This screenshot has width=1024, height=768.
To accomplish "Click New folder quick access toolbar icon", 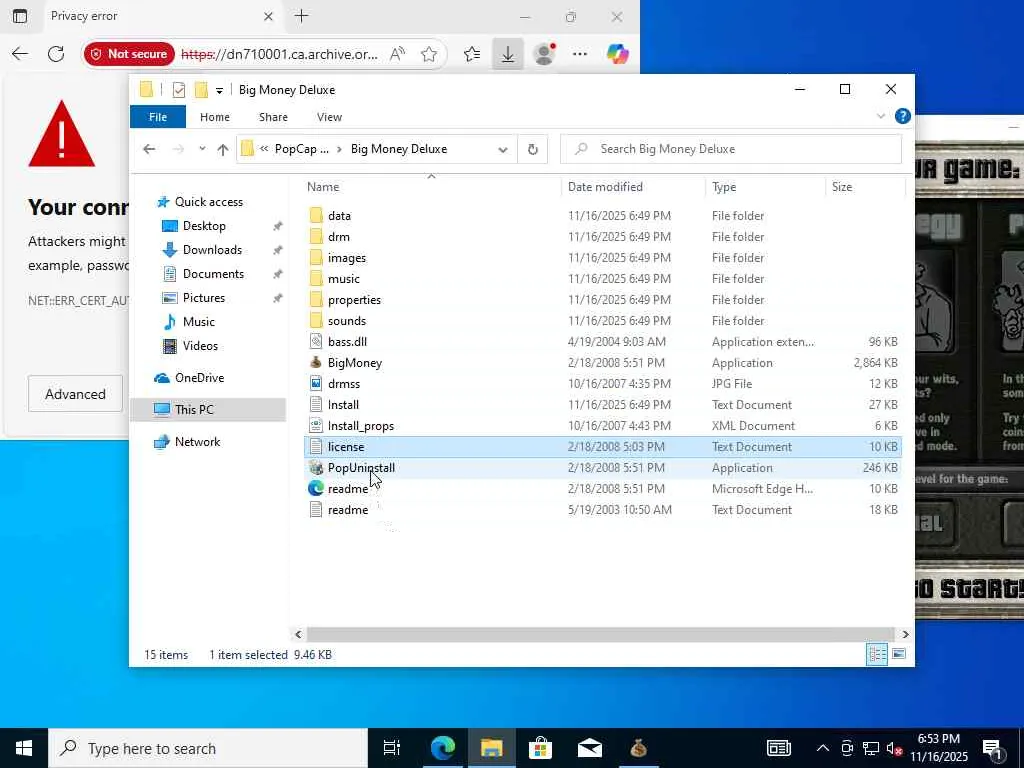I will [201, 90].
